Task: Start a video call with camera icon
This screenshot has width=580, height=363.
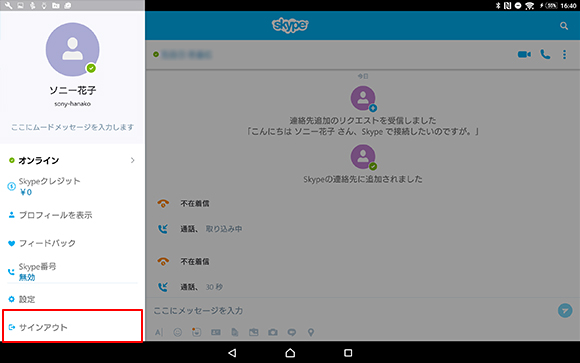Action: (524, 54)
